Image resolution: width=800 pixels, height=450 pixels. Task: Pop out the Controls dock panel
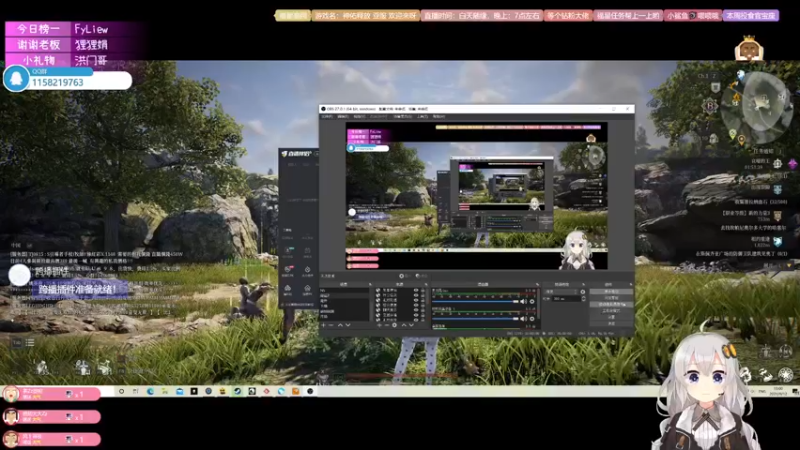[x=631, y=285]
